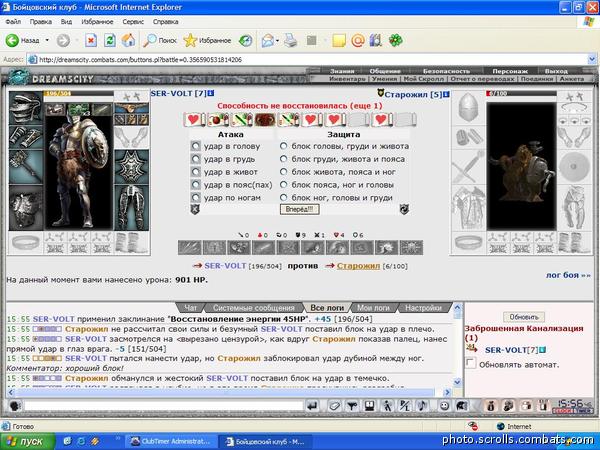Image resolution: width=600 pixels, height=450 pixels.
Task: Click SER-VOLT's helmet equipment slot
Action: pyautogui.click(x=26, y=108)
